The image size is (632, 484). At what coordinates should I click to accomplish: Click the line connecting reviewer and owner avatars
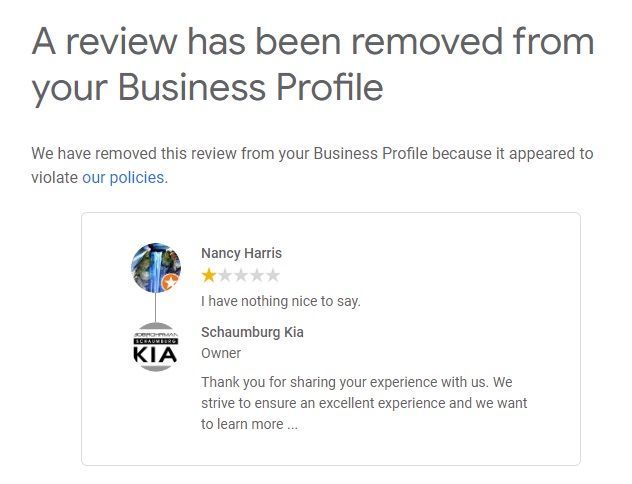(156, 308)
